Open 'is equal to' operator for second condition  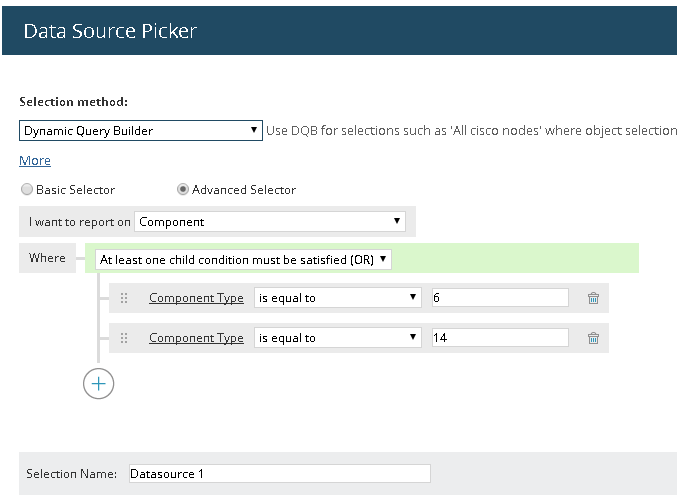pyautogui.click(x=337, y=338)
